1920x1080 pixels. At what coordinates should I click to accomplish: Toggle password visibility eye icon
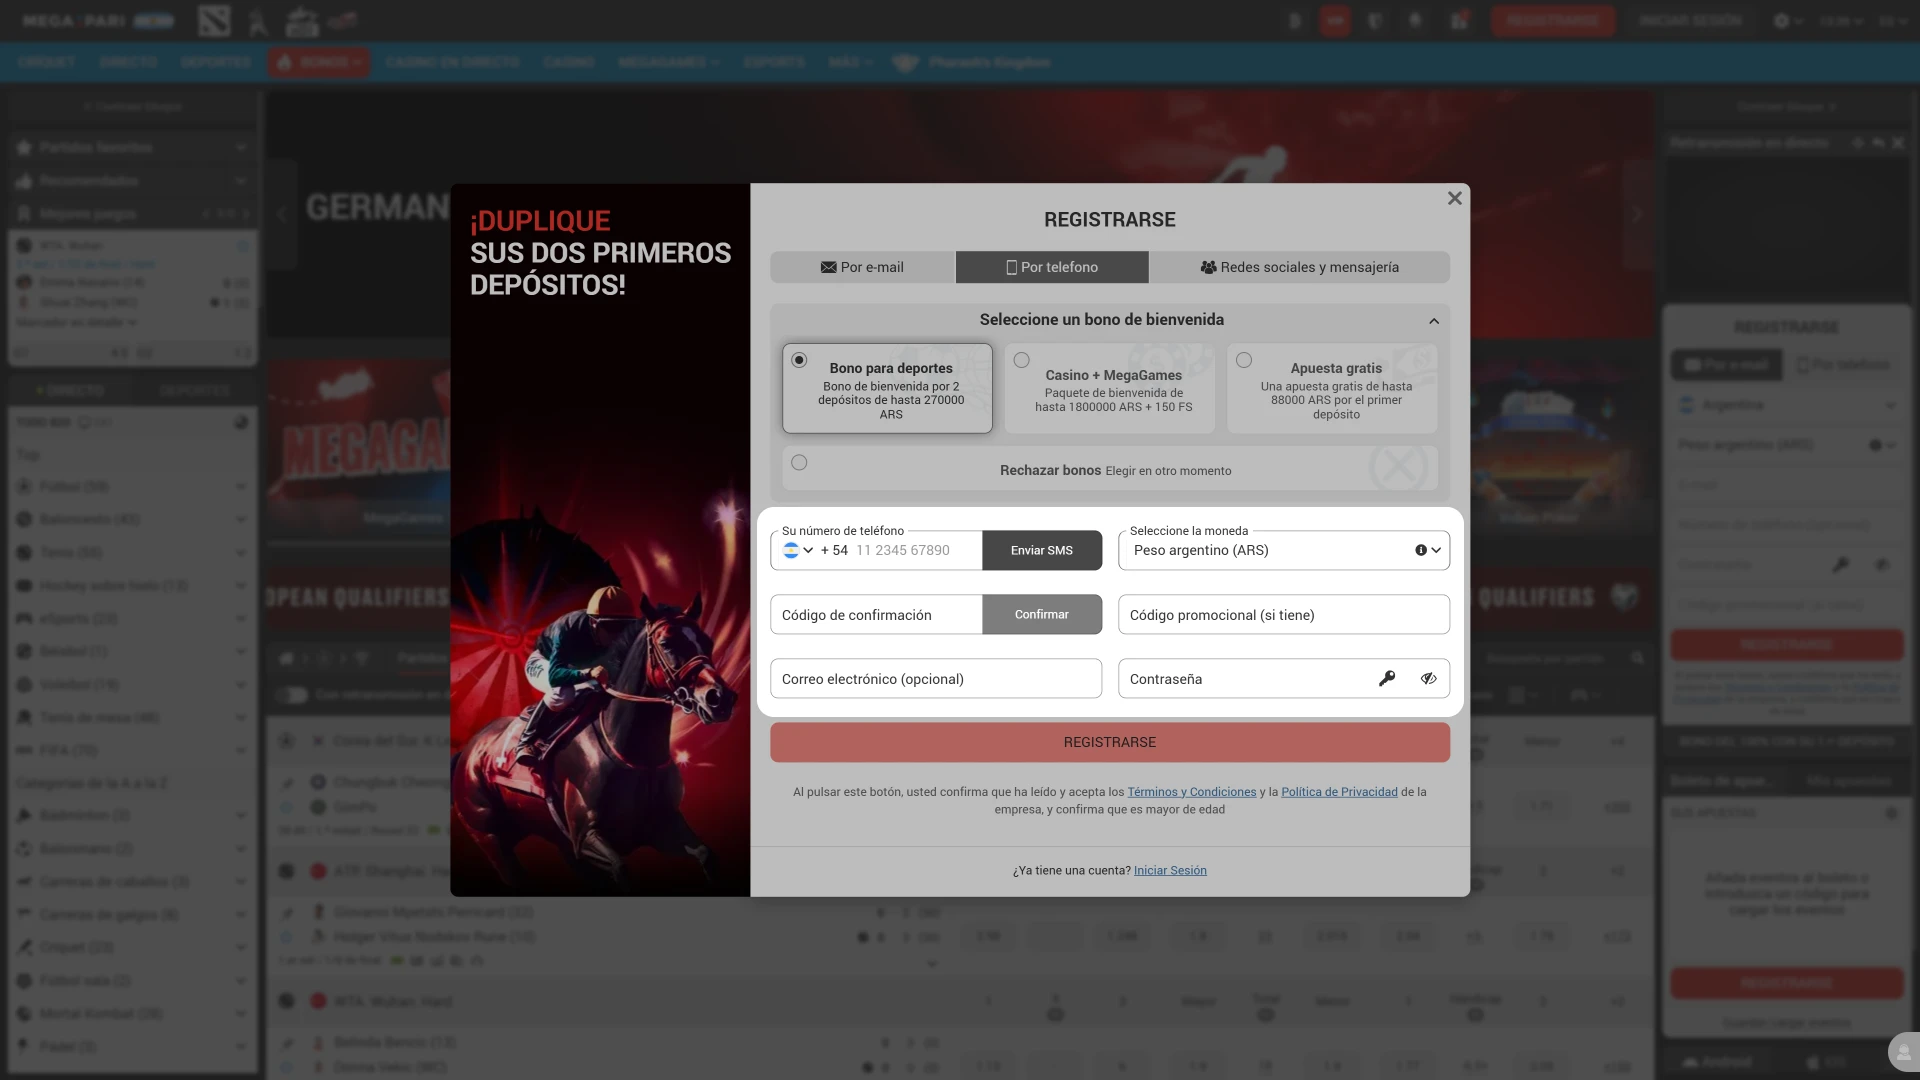tap(1428, 679)
